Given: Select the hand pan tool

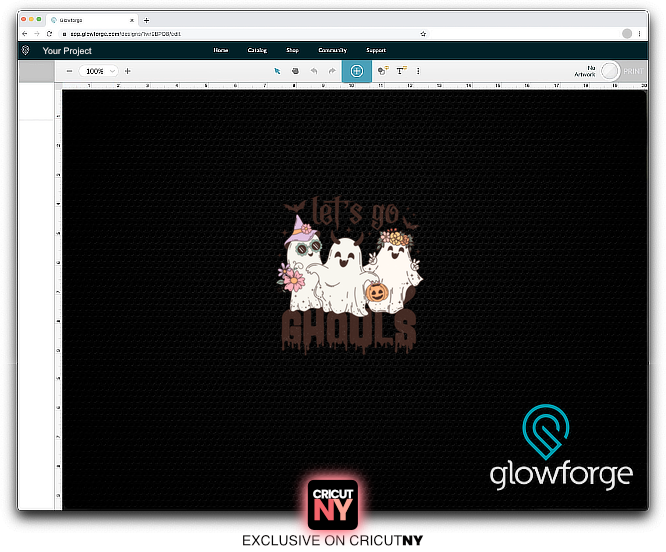Looking at the screenshot, I should pos(295,71).
